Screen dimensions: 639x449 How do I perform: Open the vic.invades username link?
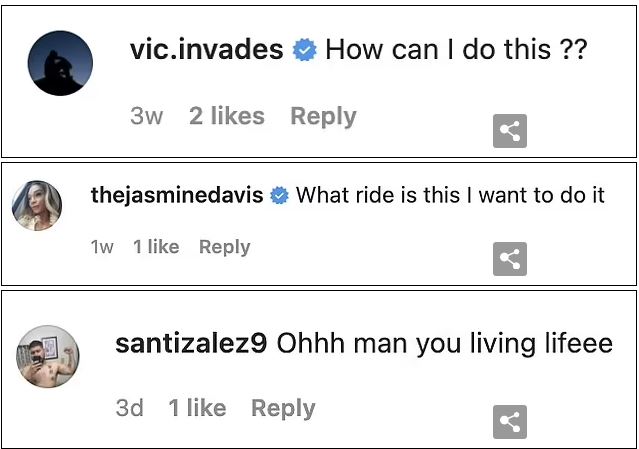tap(206, 50)
